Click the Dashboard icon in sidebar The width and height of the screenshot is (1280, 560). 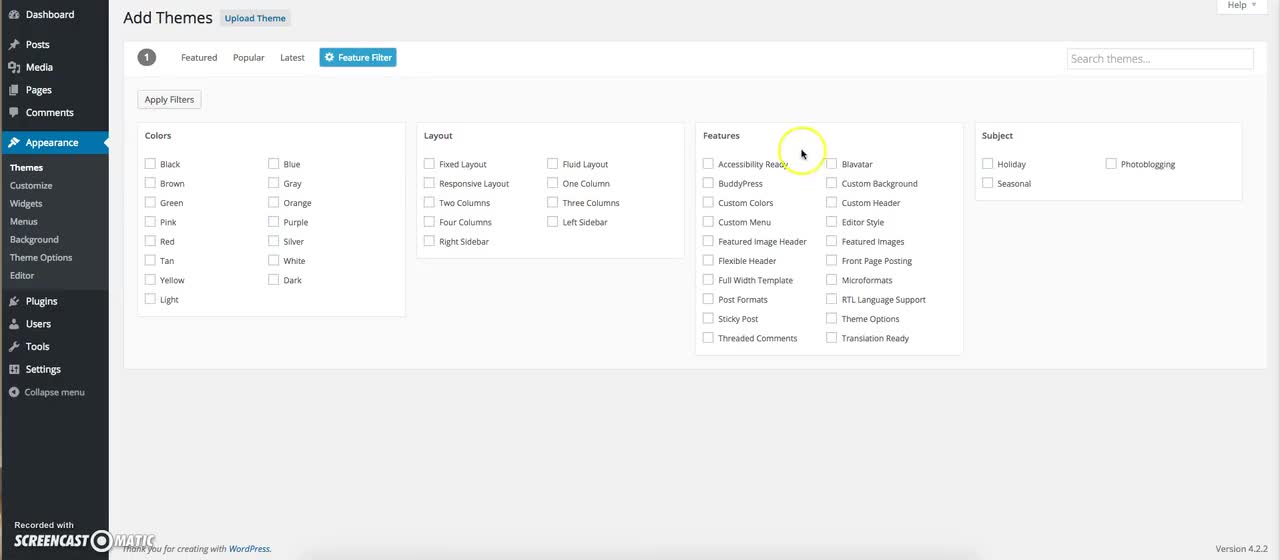coord(14,15)
